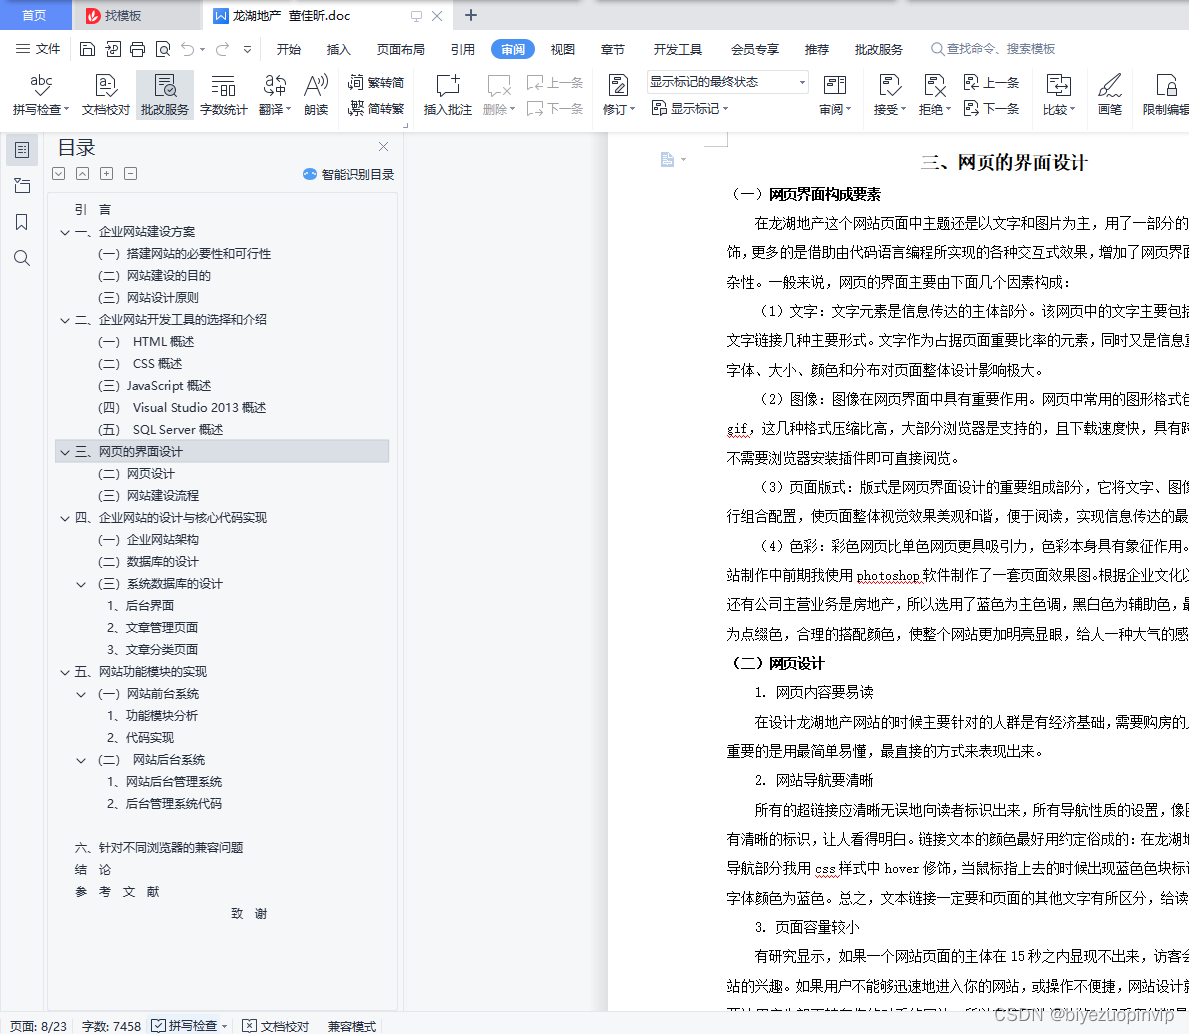Viewport: 1189px width, 1034px height.
Task: Open a new document tab with plus
Action: 471,15
